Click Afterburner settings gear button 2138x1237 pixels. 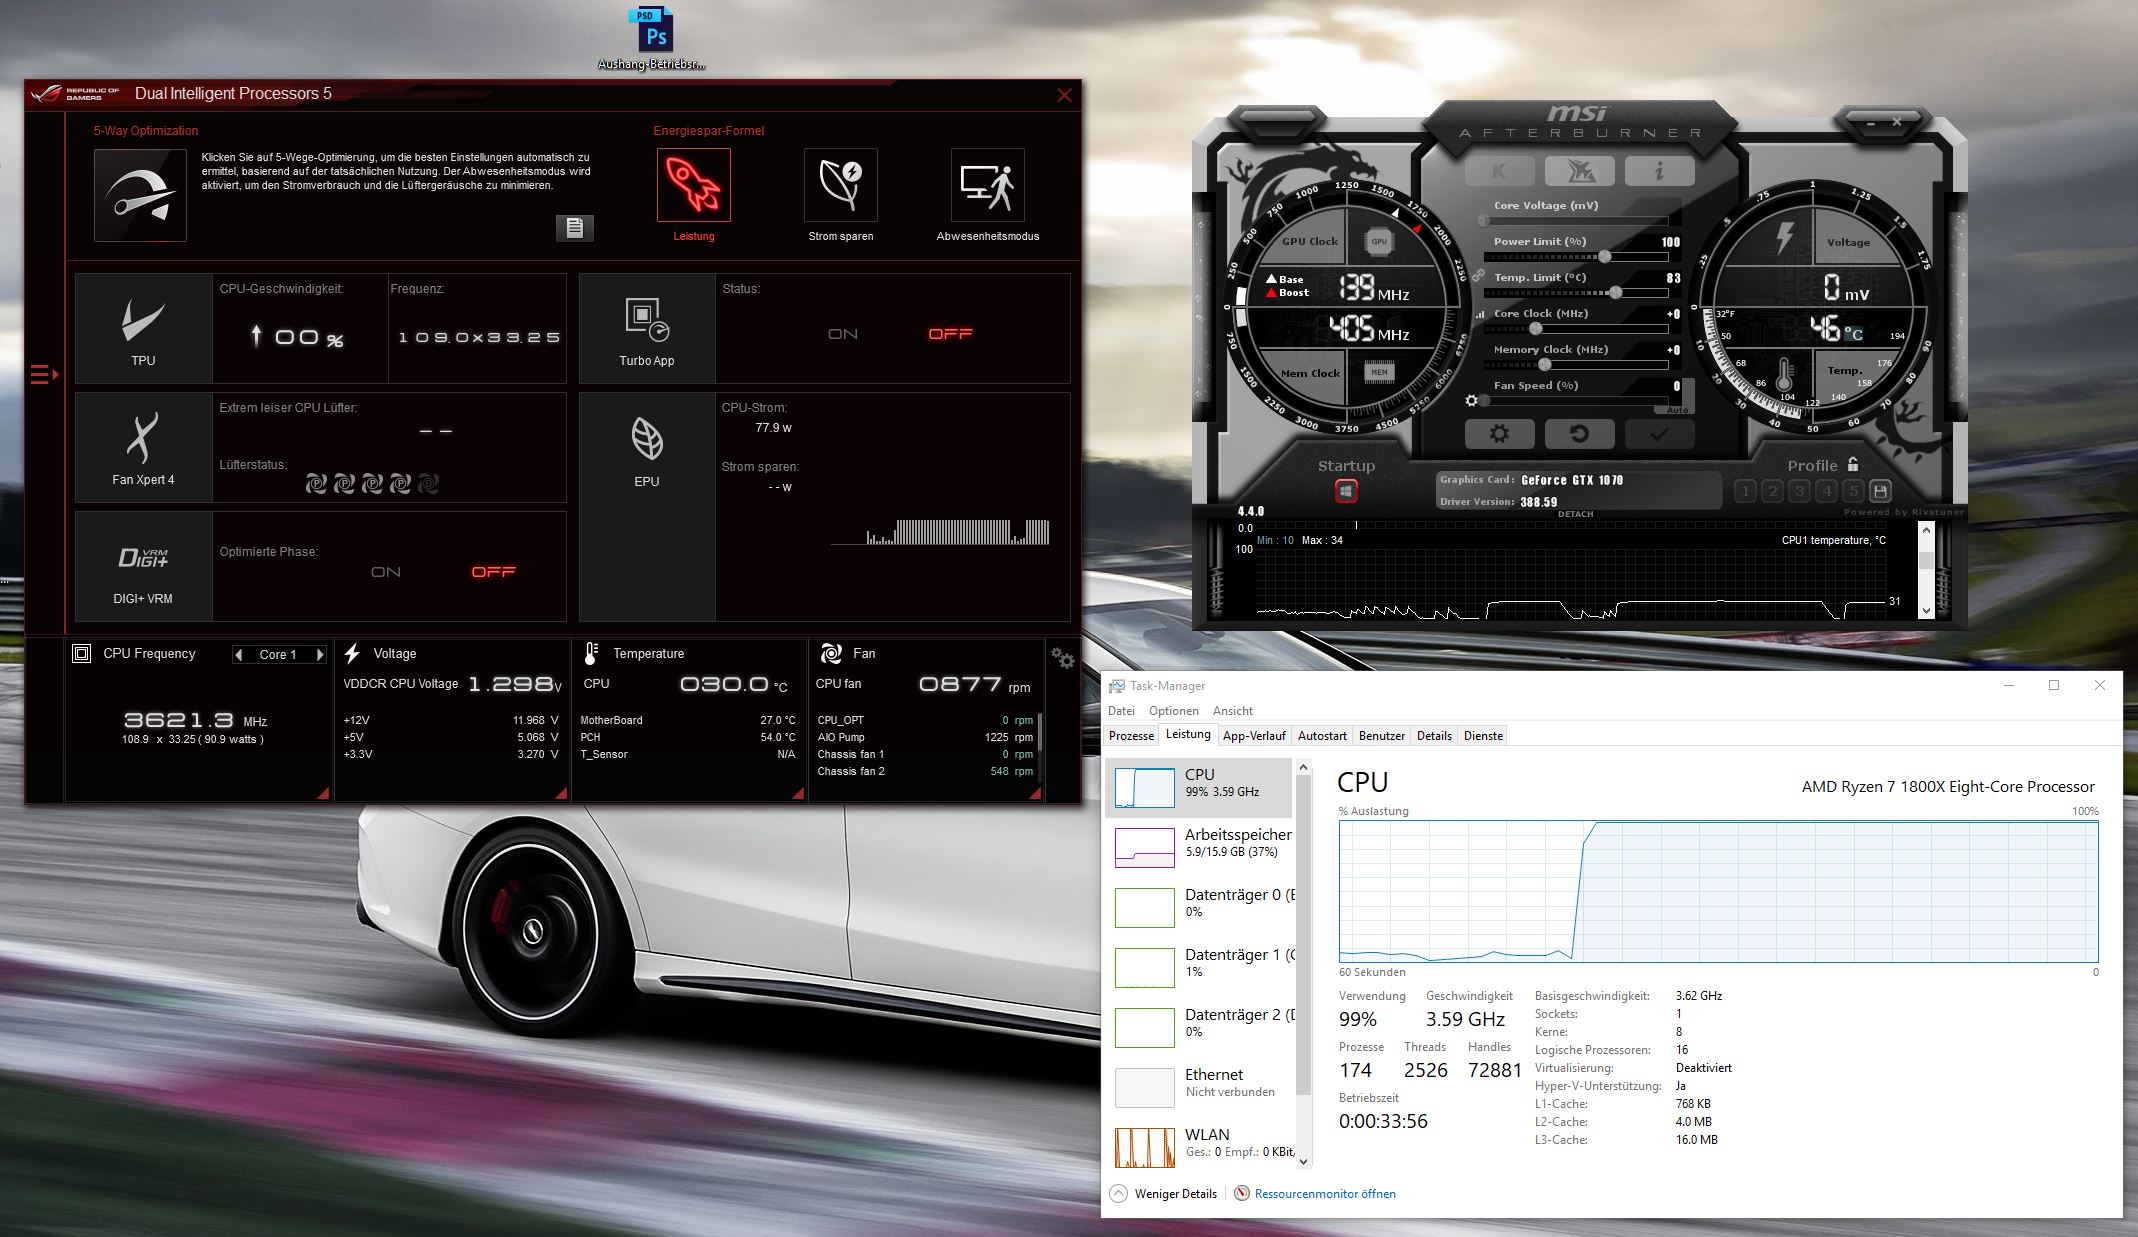coord(1498,434)
